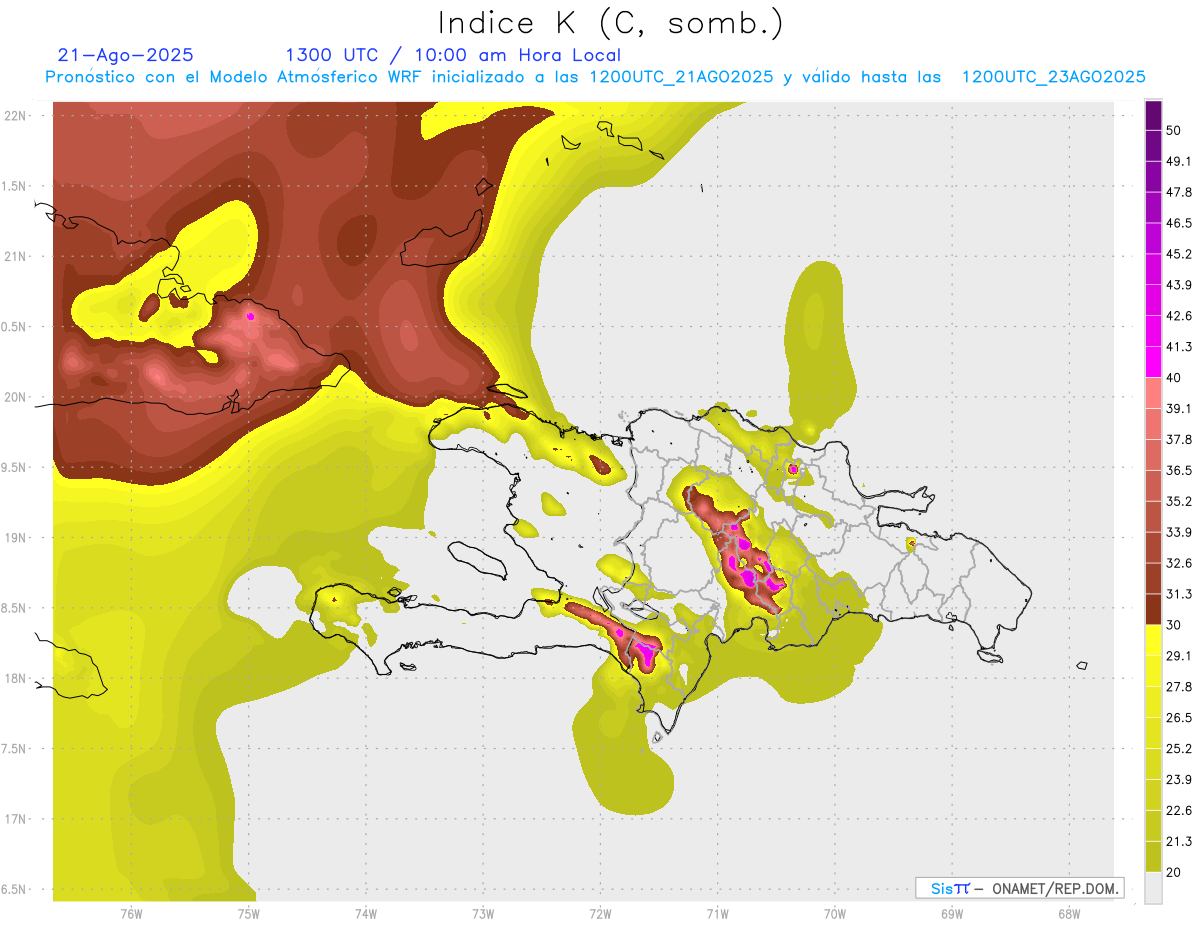The height and width of the screenshot is (927, 1200).
Task: Select the magenta legend swatch between 40 and 41.3
Action: coord(1154,362)
